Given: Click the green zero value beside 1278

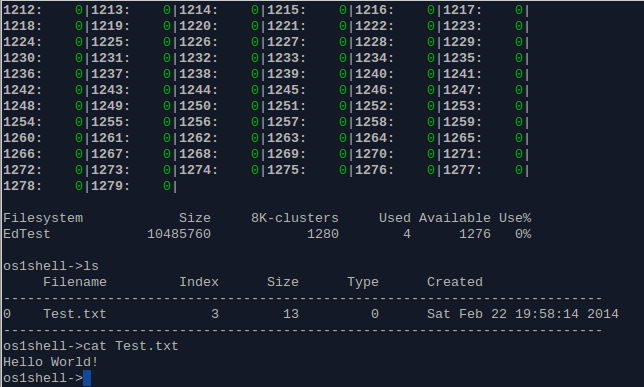Looking at the screenshot, I should tap(79, 186).
